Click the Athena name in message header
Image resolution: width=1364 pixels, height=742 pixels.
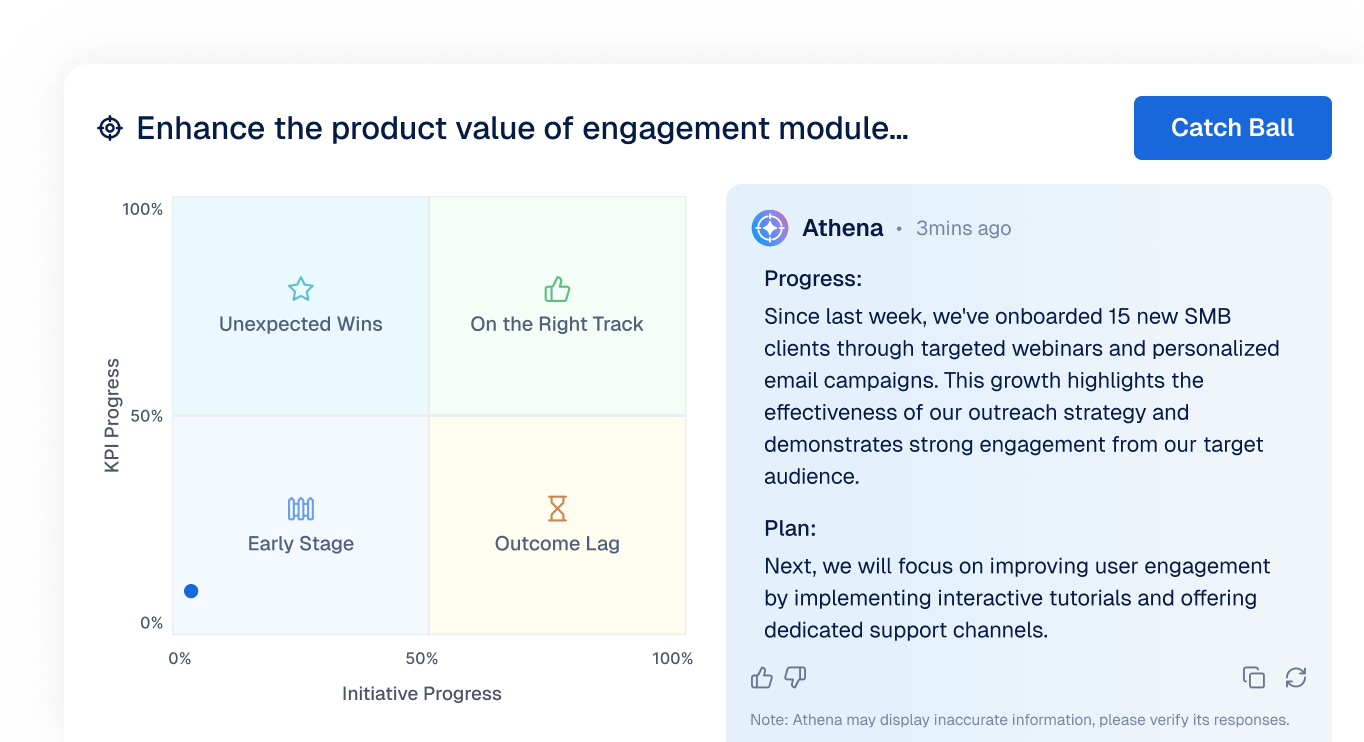click(x=843, y=228)
